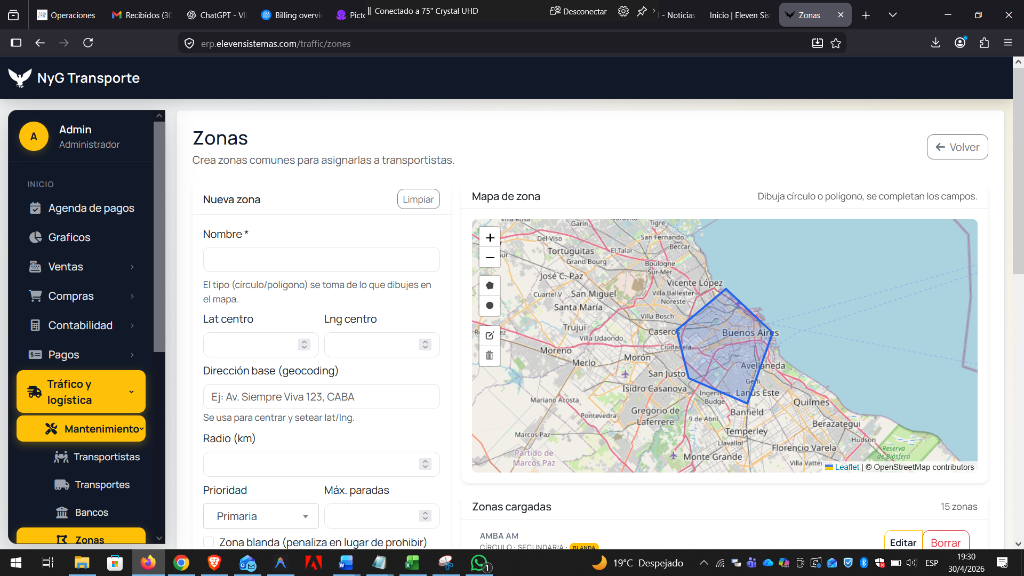Edit the AMBA AM zone
The width and height of the screenshot is (1024, 576).
(x=903, y=541)
